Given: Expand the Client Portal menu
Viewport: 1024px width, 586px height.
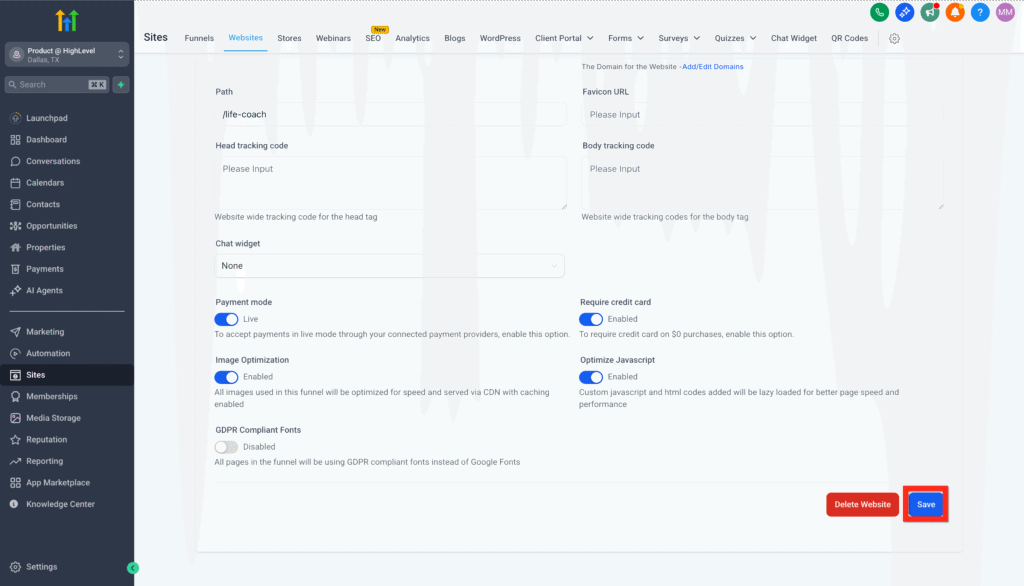Looking at the screenshot, I should 564,38.
